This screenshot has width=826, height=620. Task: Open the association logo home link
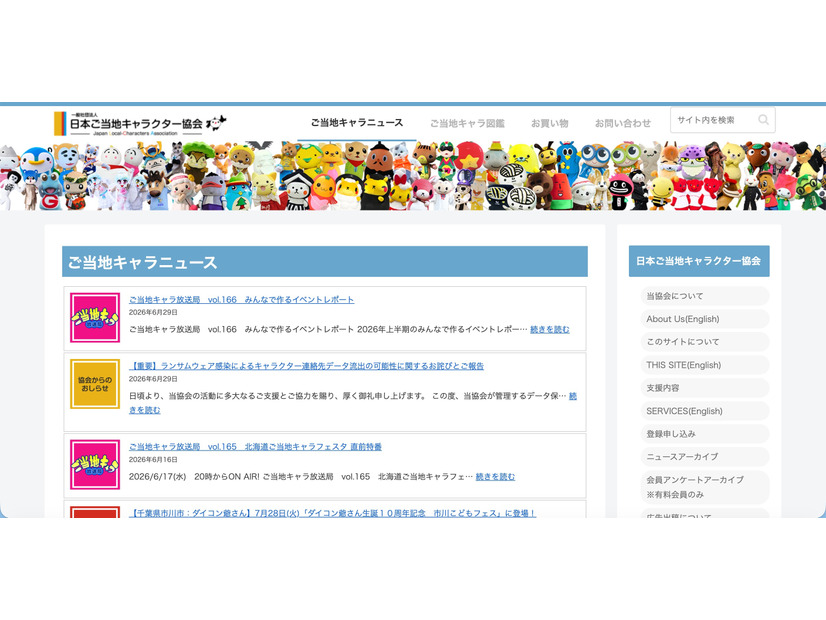click(x=140, y=124)
